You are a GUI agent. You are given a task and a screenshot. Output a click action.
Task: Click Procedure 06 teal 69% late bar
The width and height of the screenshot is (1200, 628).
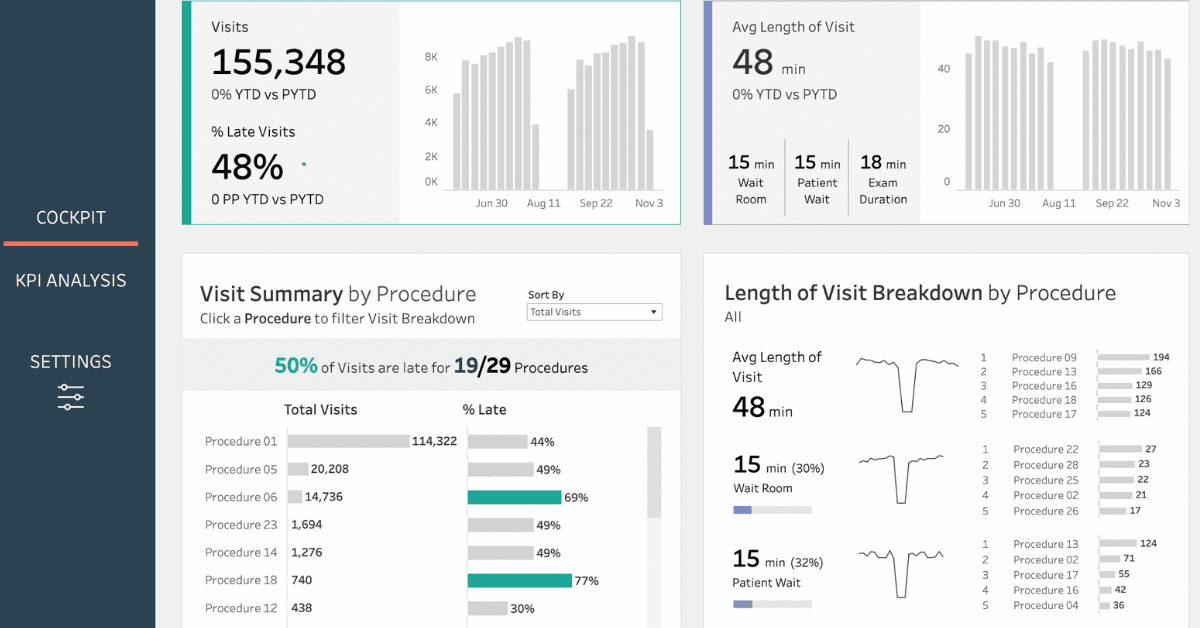(514, 497)
